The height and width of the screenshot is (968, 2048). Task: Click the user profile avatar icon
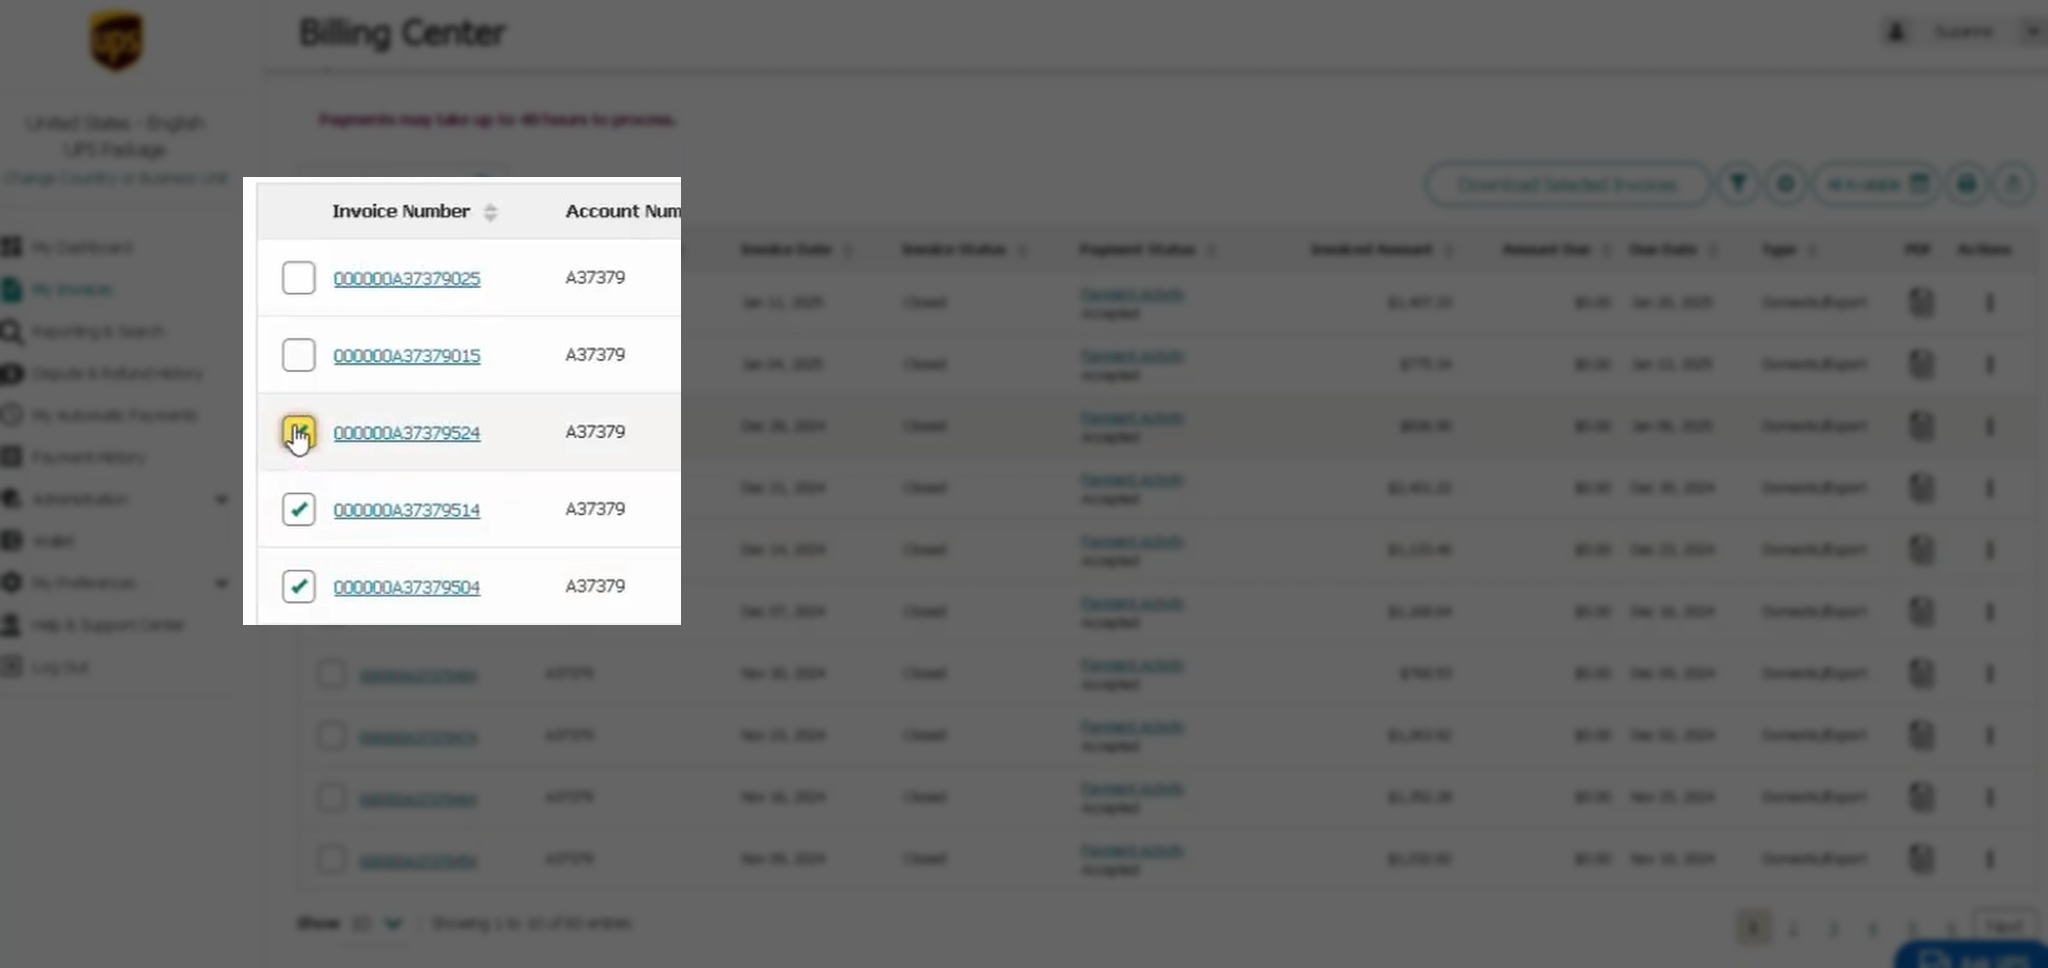[1896, 32]
